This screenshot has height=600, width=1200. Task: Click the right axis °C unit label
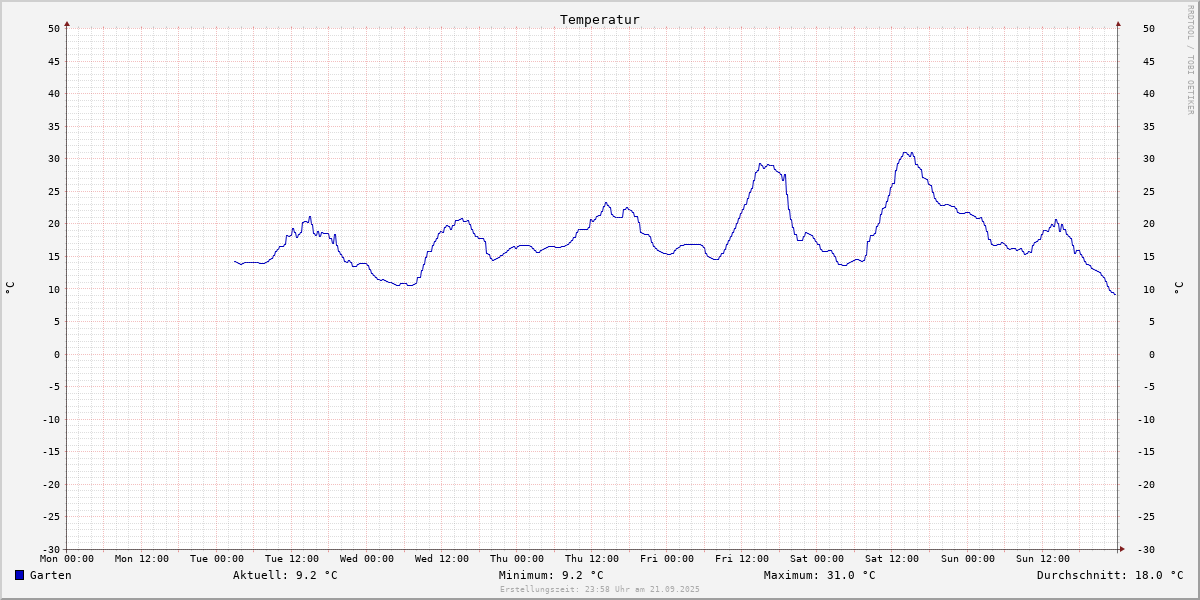[1179, 288]
